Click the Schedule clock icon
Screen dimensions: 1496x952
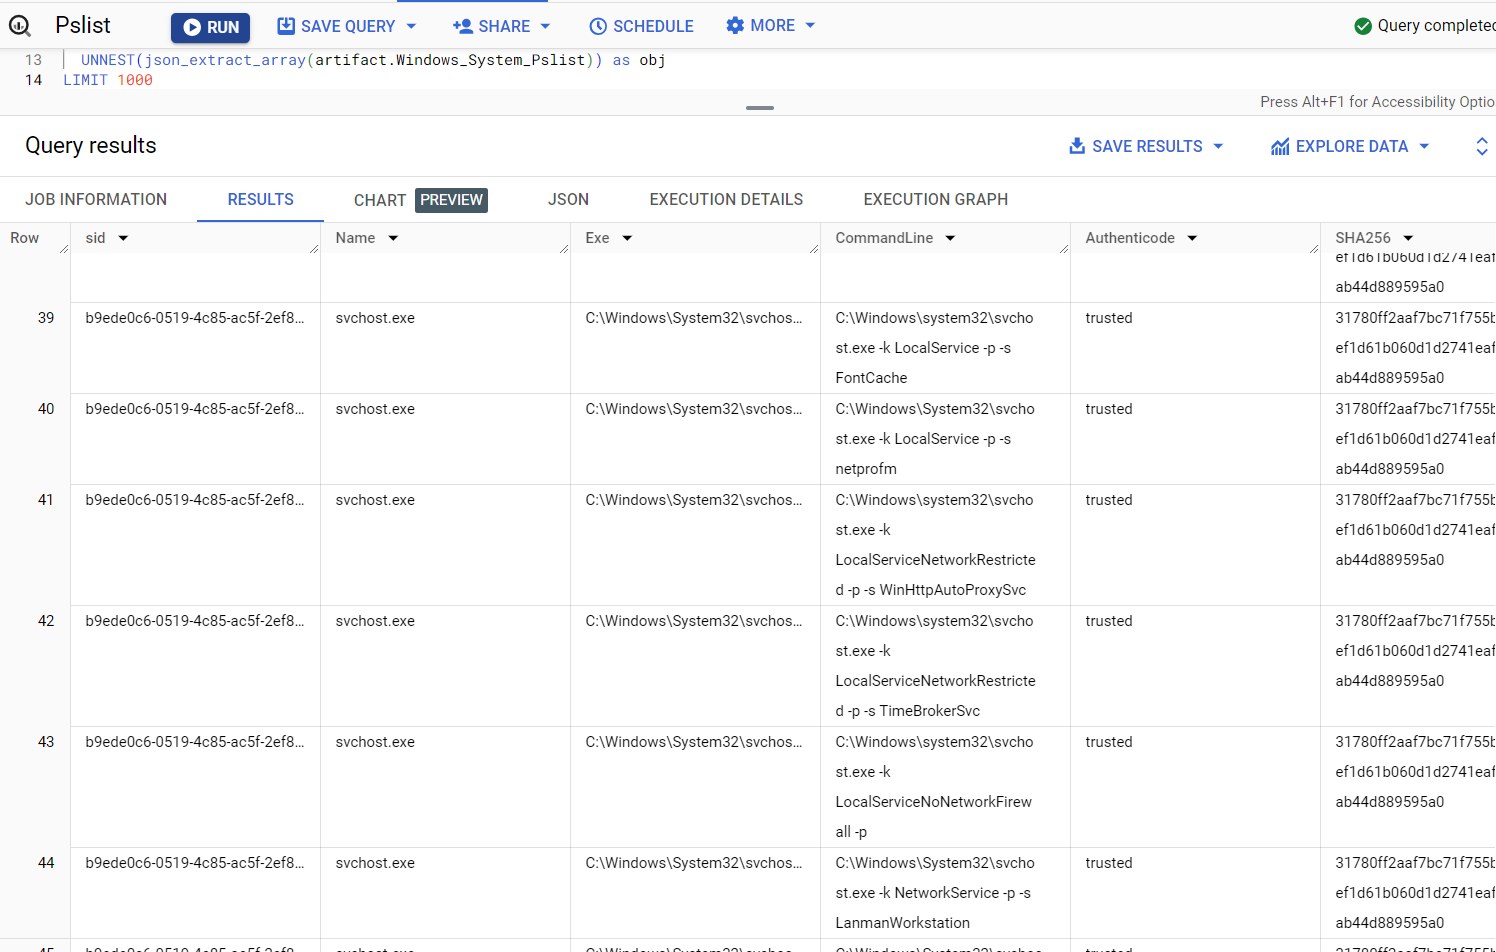(x=598, y=26)
